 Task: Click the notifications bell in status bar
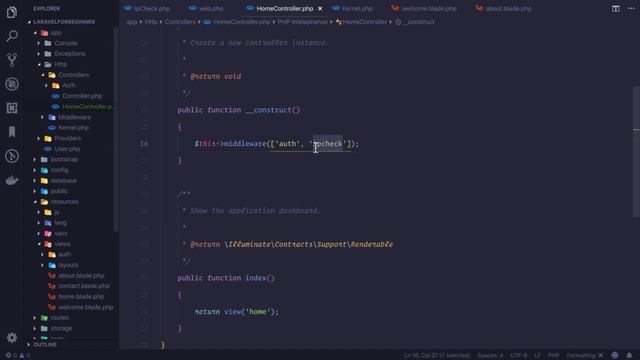point(629,355)
